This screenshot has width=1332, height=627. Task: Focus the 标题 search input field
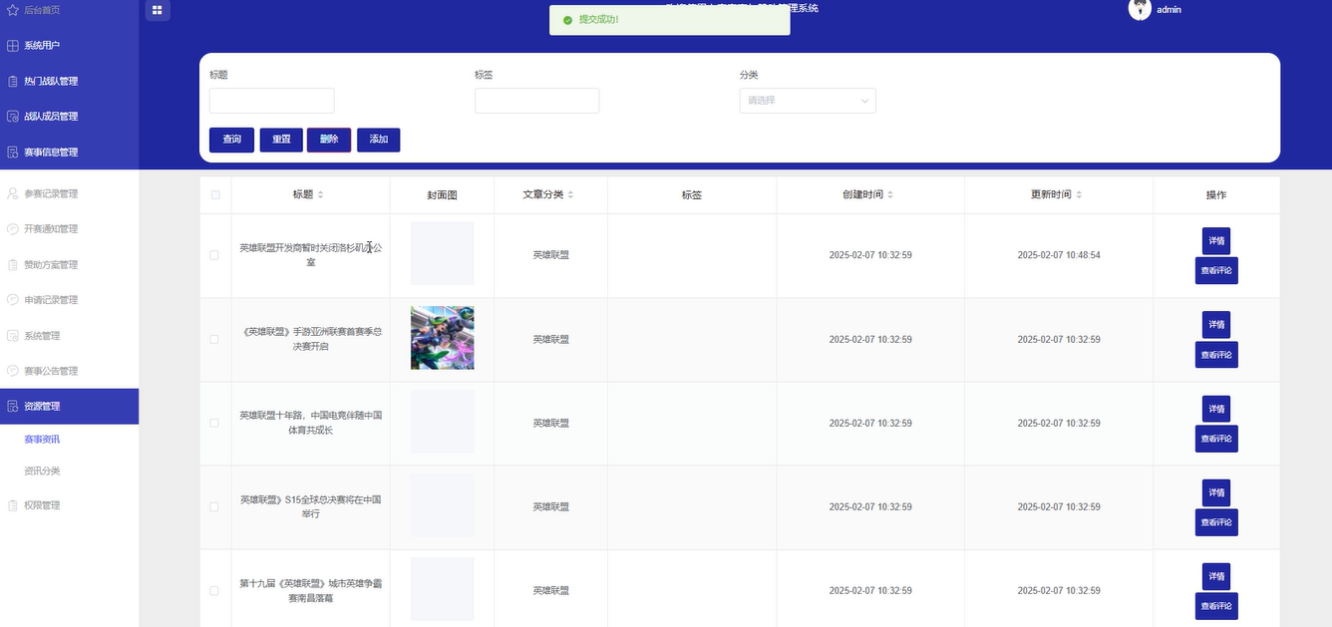click(x=271, y=100)
